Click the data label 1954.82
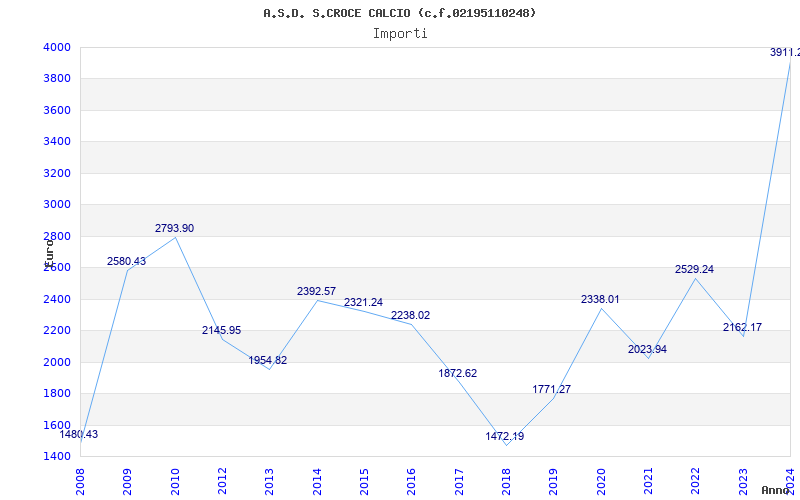The height and width of the screenshot is (500, 800). (268, 361)
